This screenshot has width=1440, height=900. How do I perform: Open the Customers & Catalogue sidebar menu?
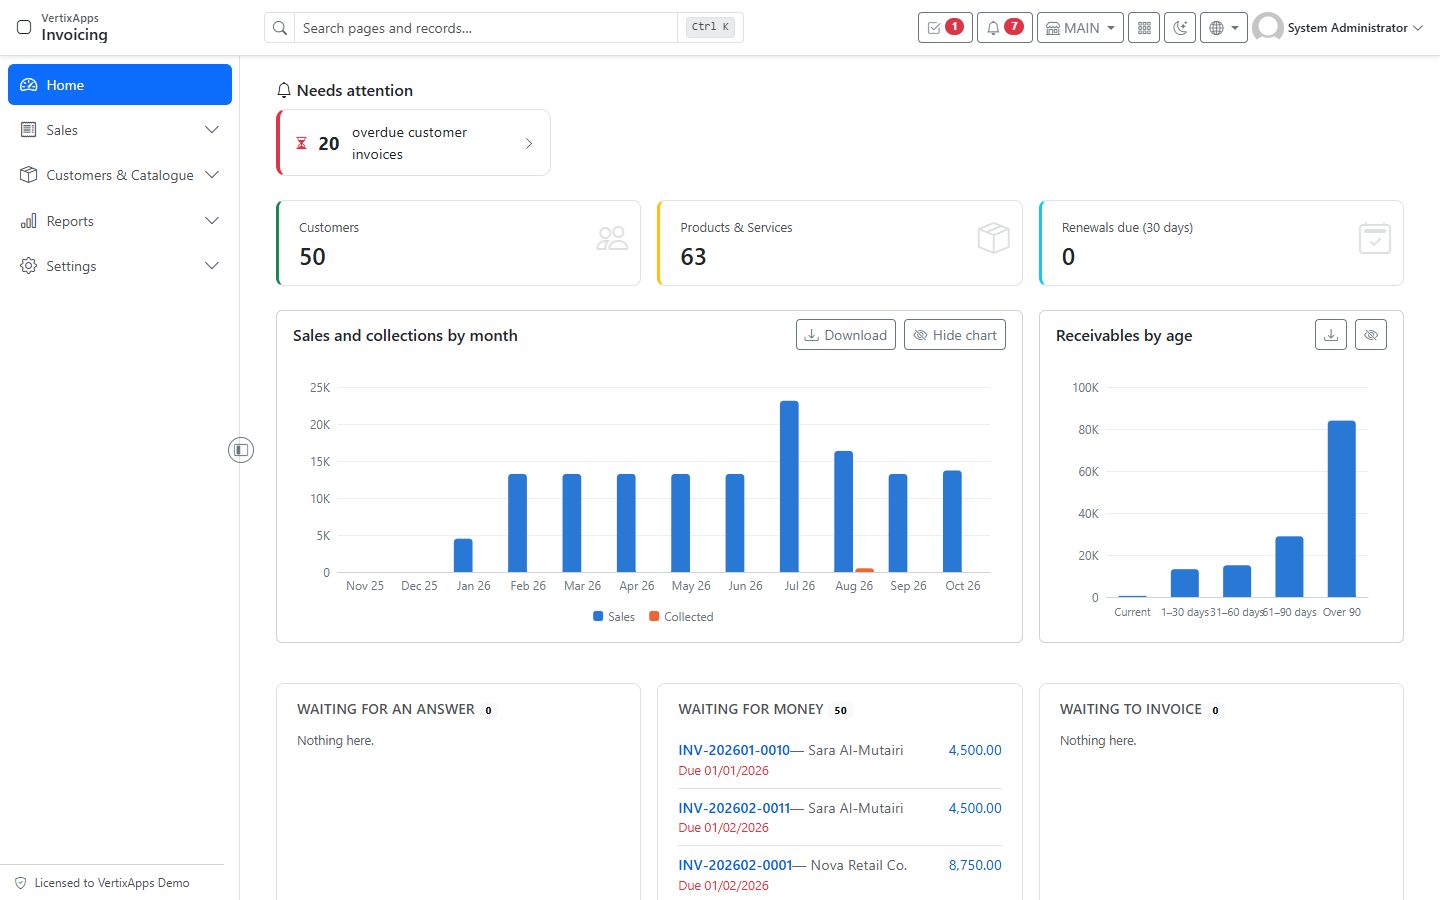point(120,175)
